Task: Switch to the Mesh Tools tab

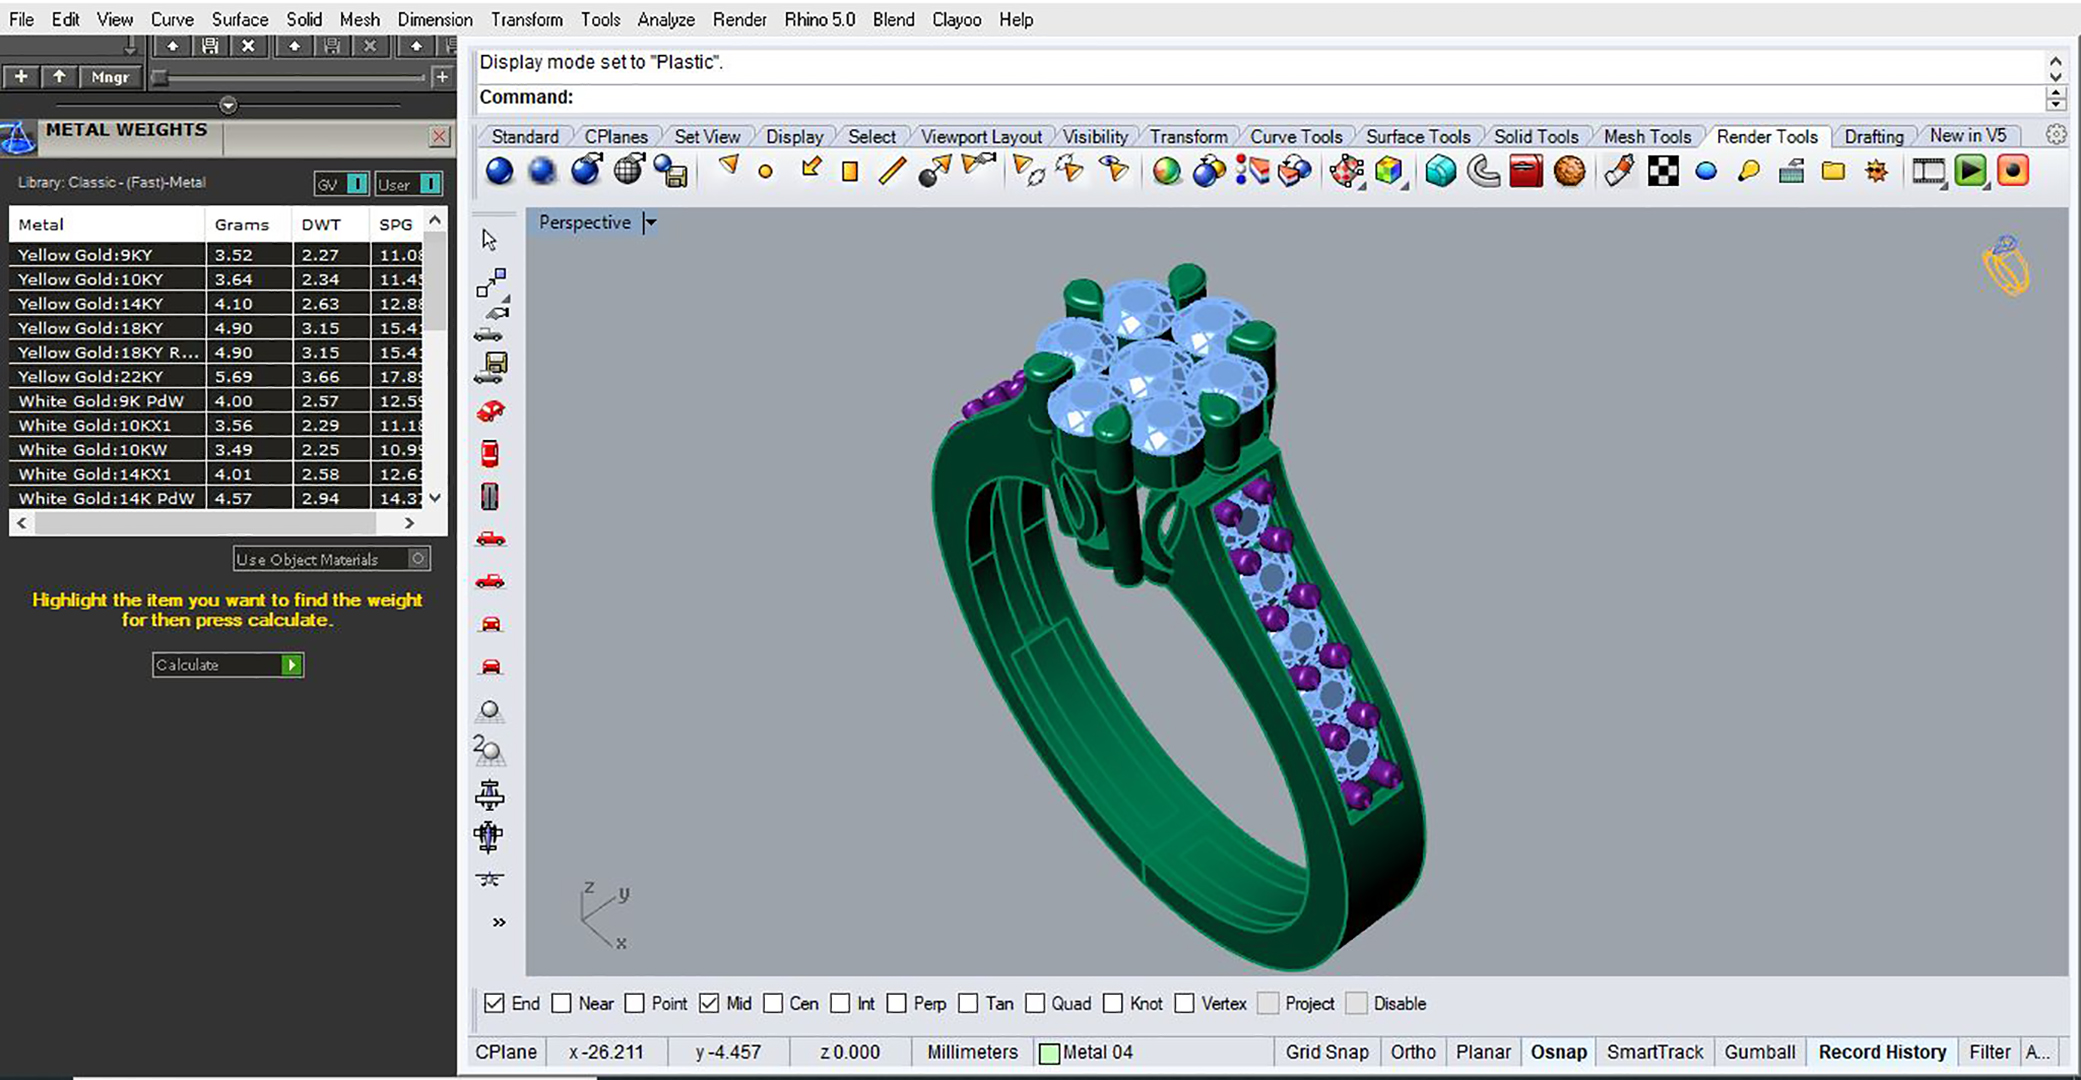Action: [x=1648, y=136]
